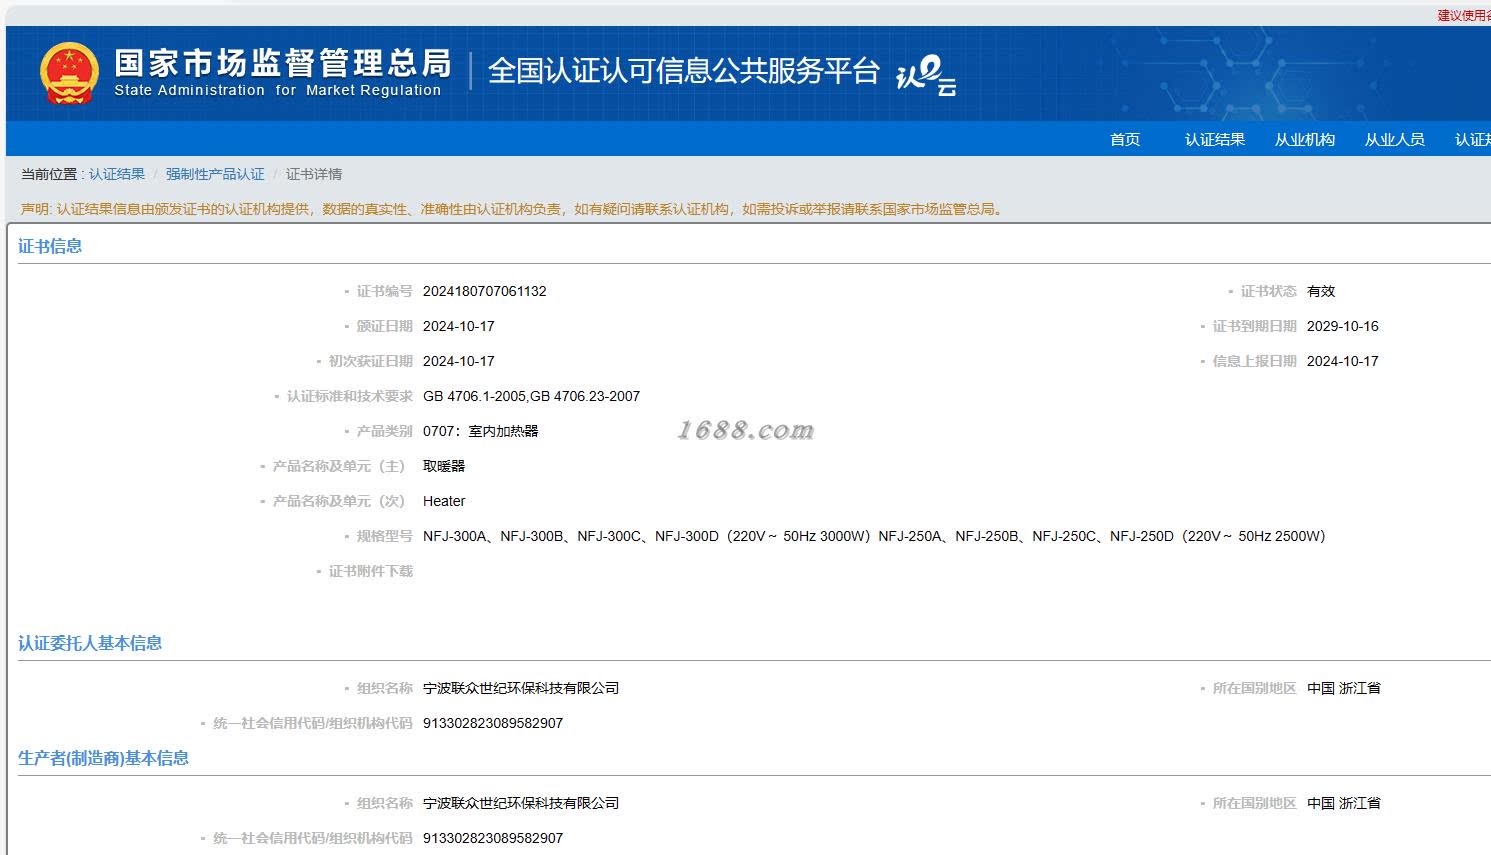The image size is (1491, 855).
Task: Click manufacturer region 中国 浙江省
Action: pos(1344,803)
